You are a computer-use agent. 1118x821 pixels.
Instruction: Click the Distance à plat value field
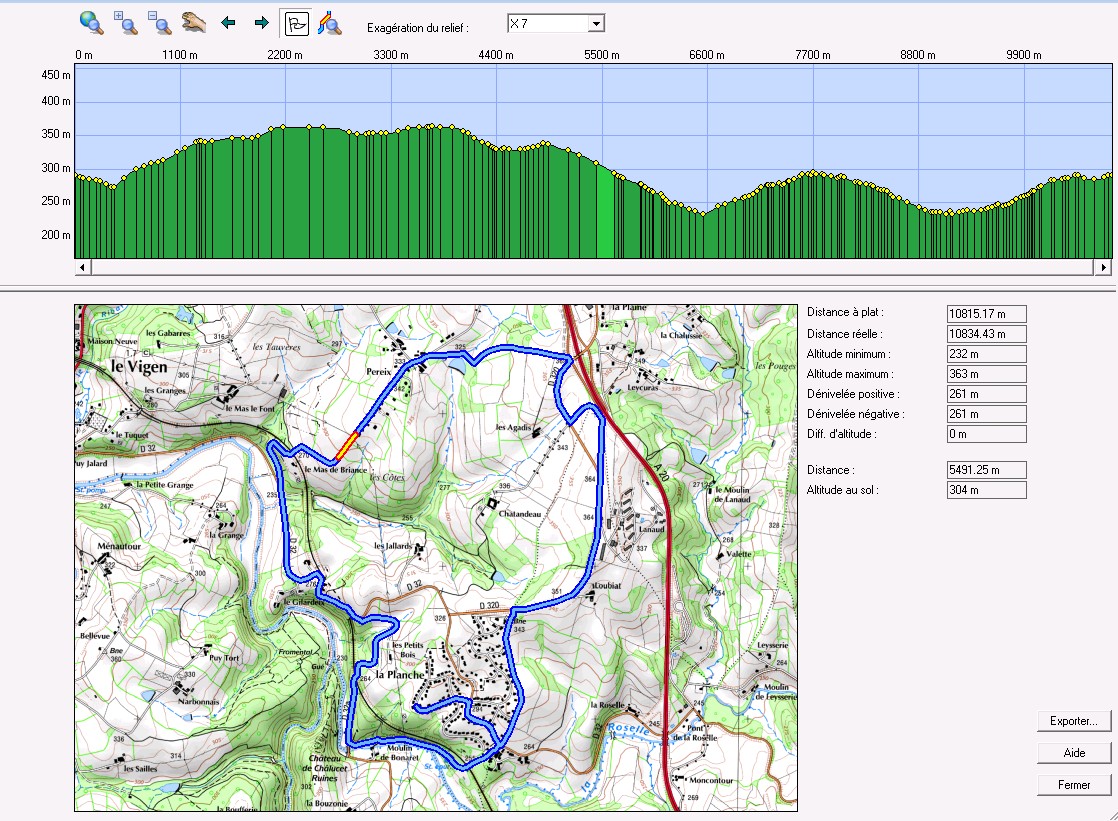tap(986, 314)
